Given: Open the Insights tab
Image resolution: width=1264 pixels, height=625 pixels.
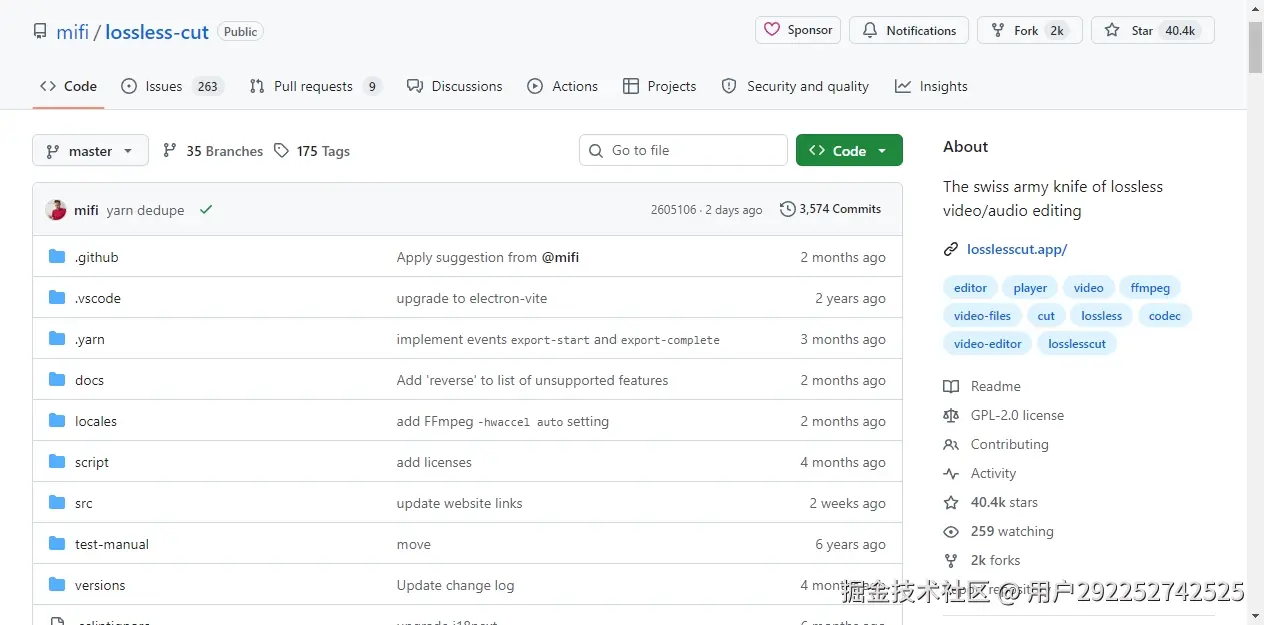Looking at the screenshot, I should (931, 86).
